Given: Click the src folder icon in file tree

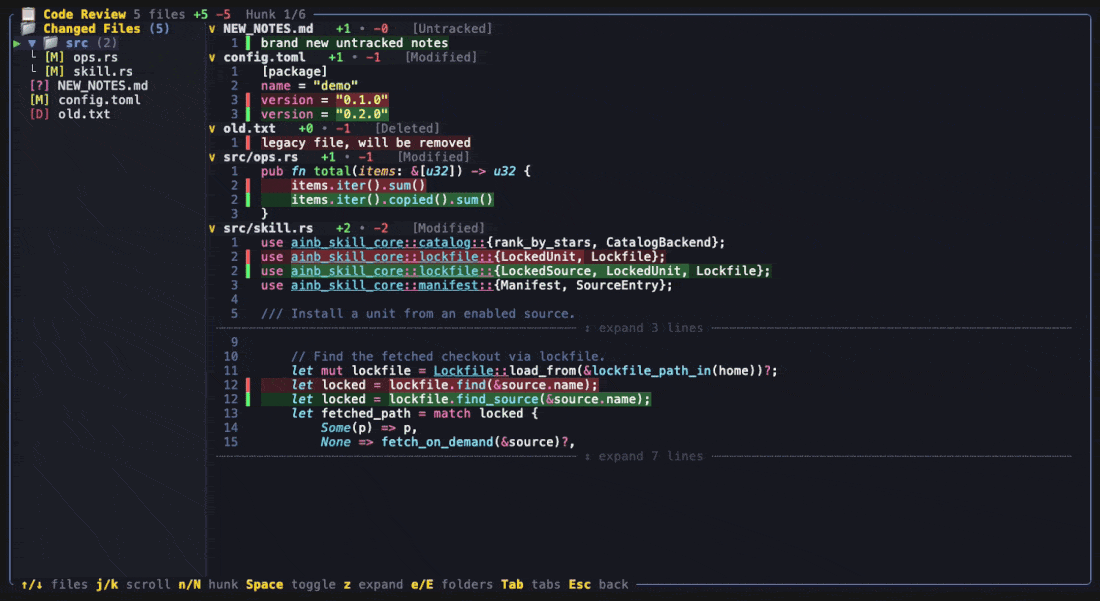Looking at the screenshot, I should point(51,43).
